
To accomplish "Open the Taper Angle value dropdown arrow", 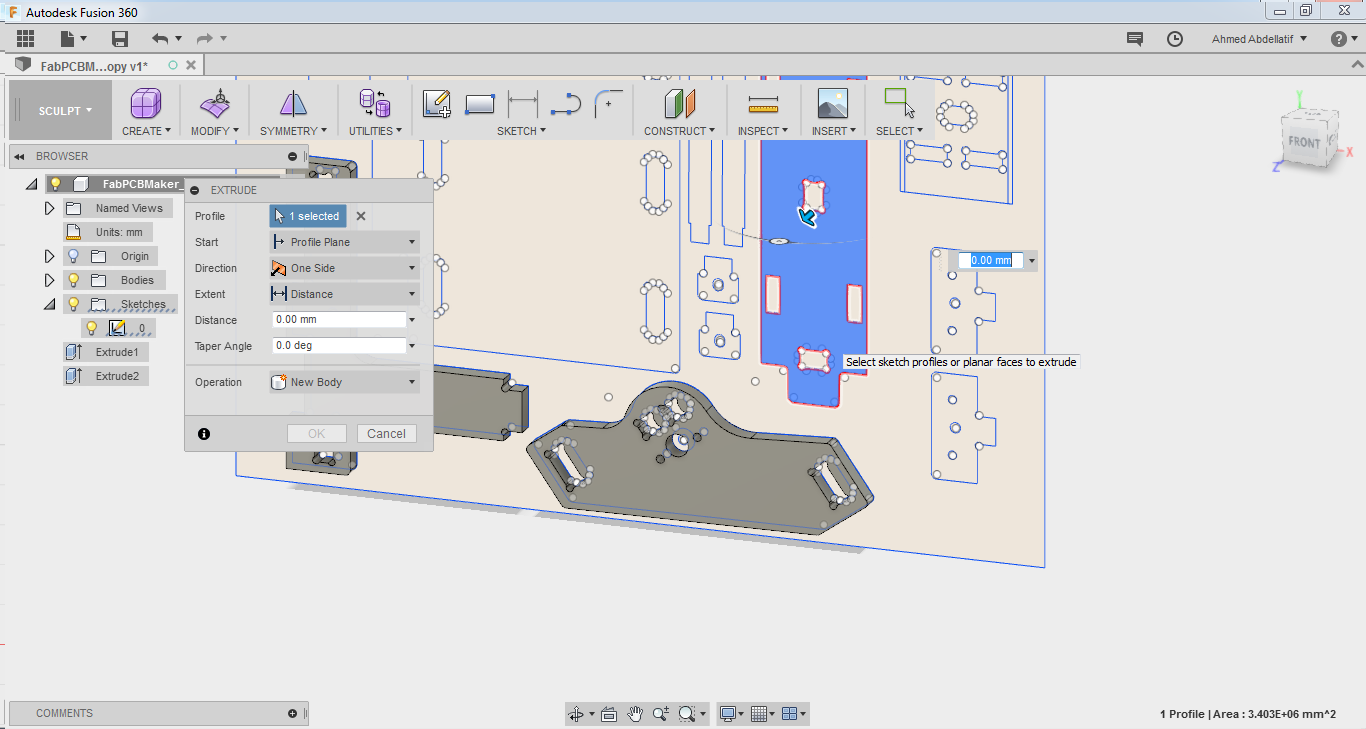I will (x=412, y=346).
